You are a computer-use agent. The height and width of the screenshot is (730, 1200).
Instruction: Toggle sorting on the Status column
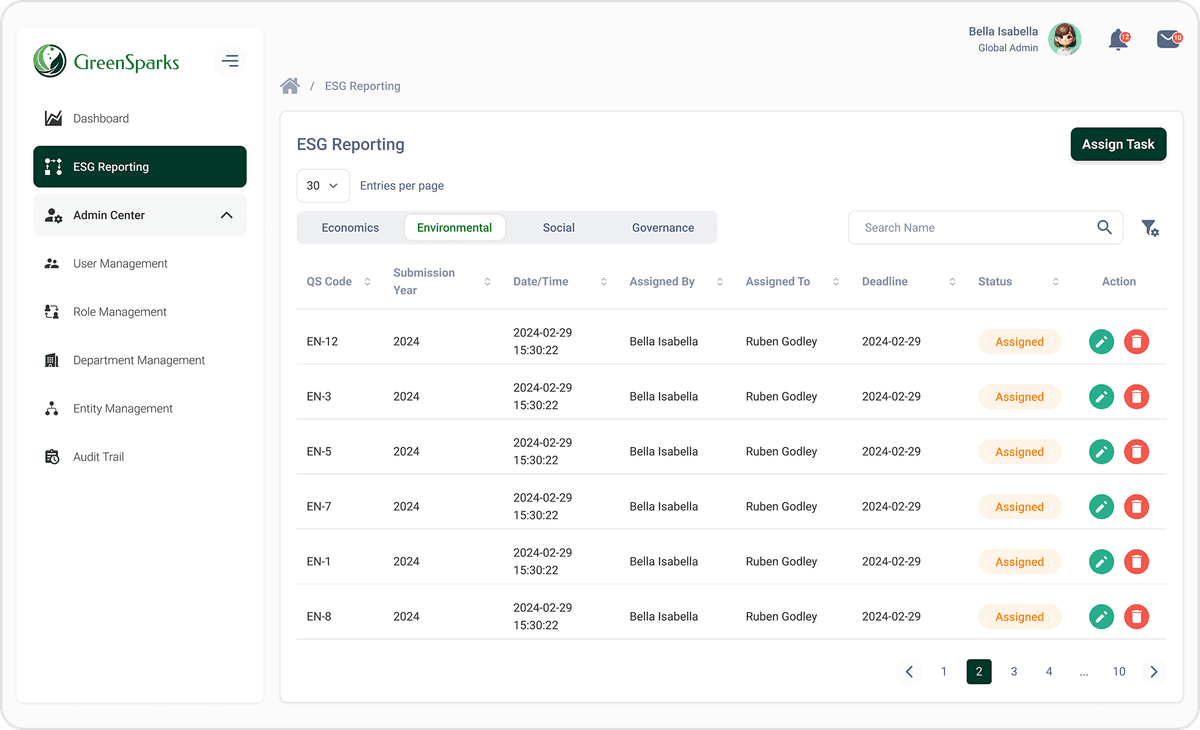tap(1055, 281)
